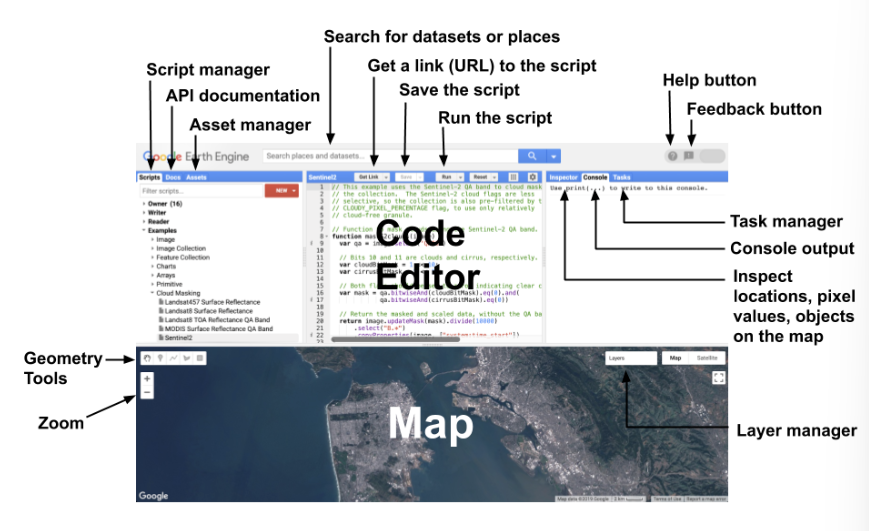Open the NEW button dropdown arrow
869x531 pixels.
pyautogui.click(x=294, y=191)
